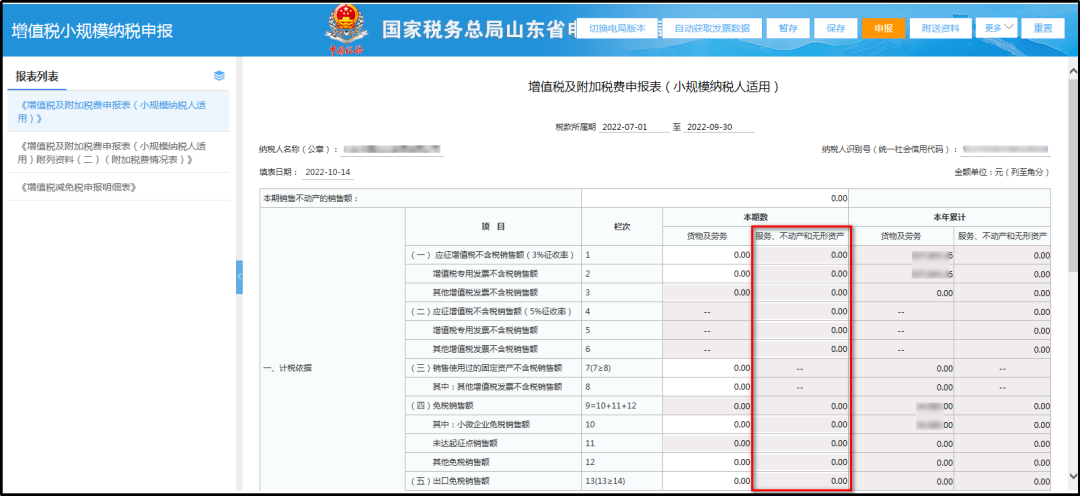This screenshot has width=1080, height=496.
Task: Click row 13 出口免税销售额 货物及劳务 current cell
Action: [x=707, y=480]
